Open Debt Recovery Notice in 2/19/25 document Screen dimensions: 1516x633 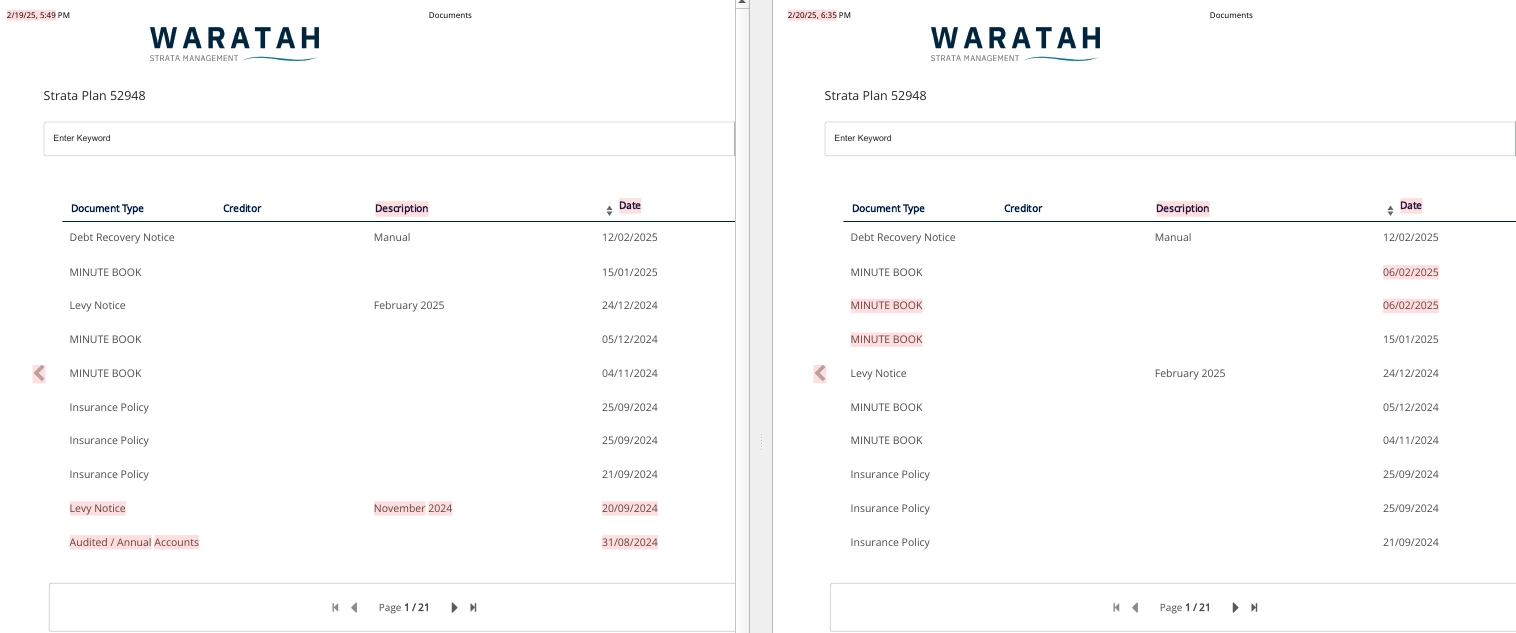coord(122,237)
